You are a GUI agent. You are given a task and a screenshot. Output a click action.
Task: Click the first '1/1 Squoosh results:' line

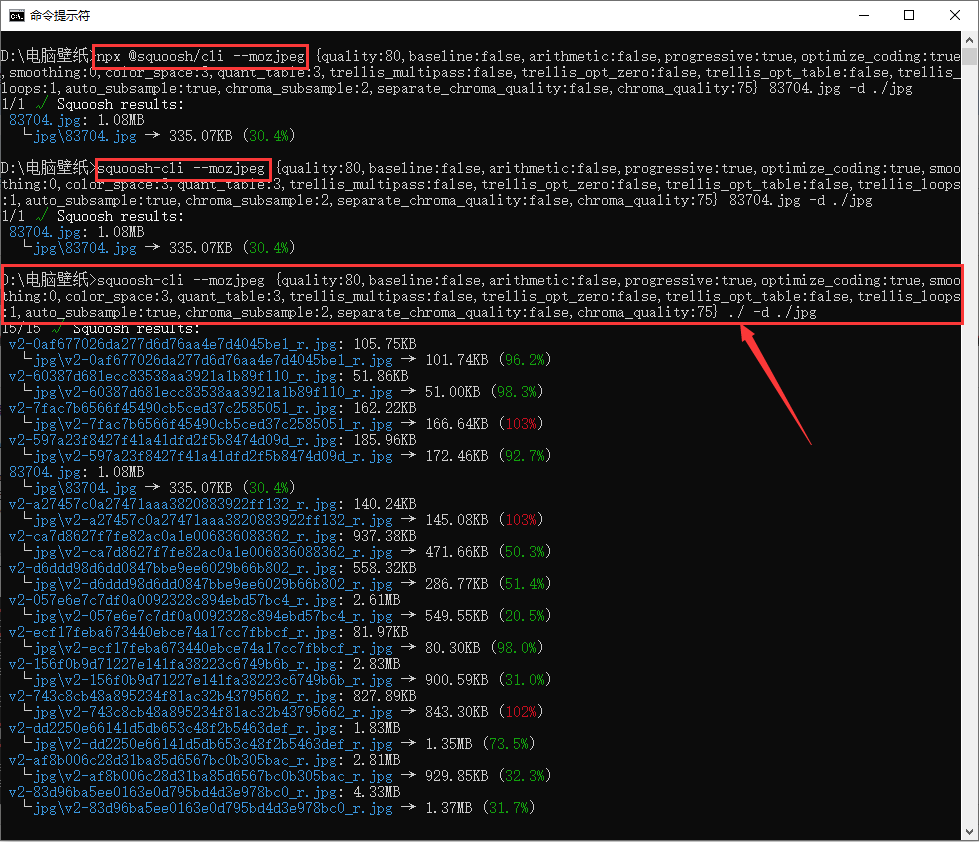(x=92, y=104)
